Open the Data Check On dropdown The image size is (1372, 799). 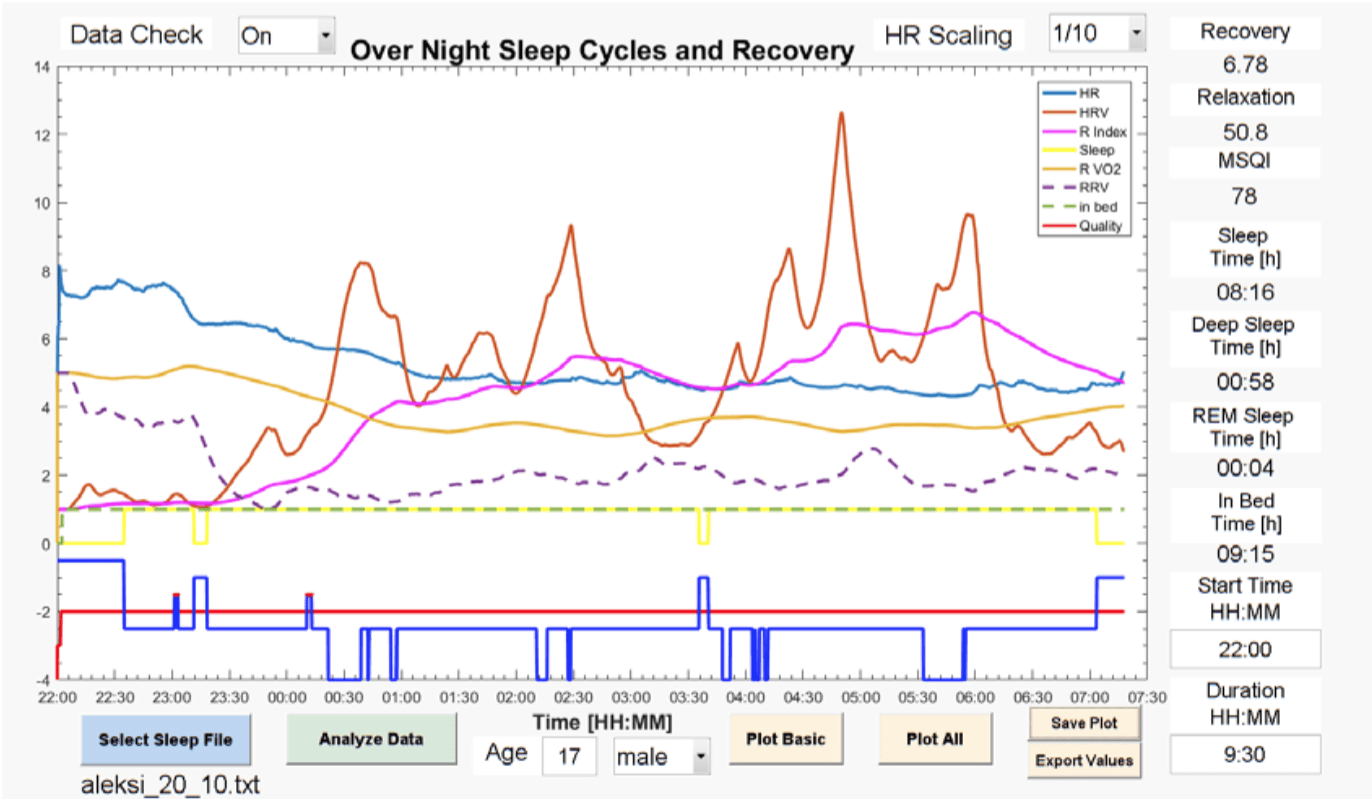[286, 37]
